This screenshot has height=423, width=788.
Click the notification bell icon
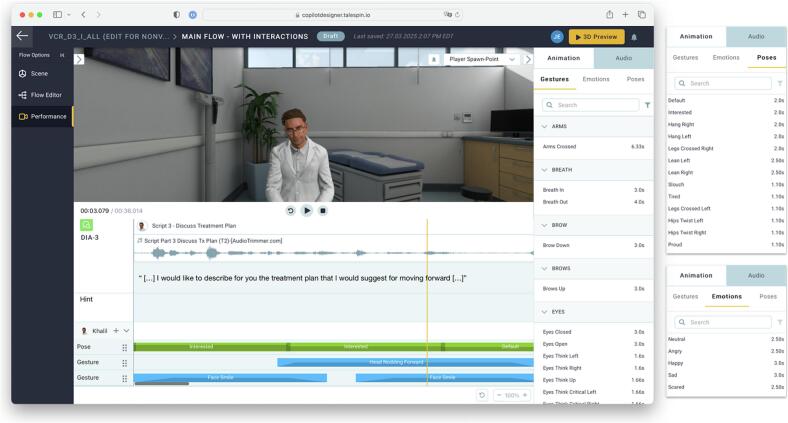click(x=634, y=36)
